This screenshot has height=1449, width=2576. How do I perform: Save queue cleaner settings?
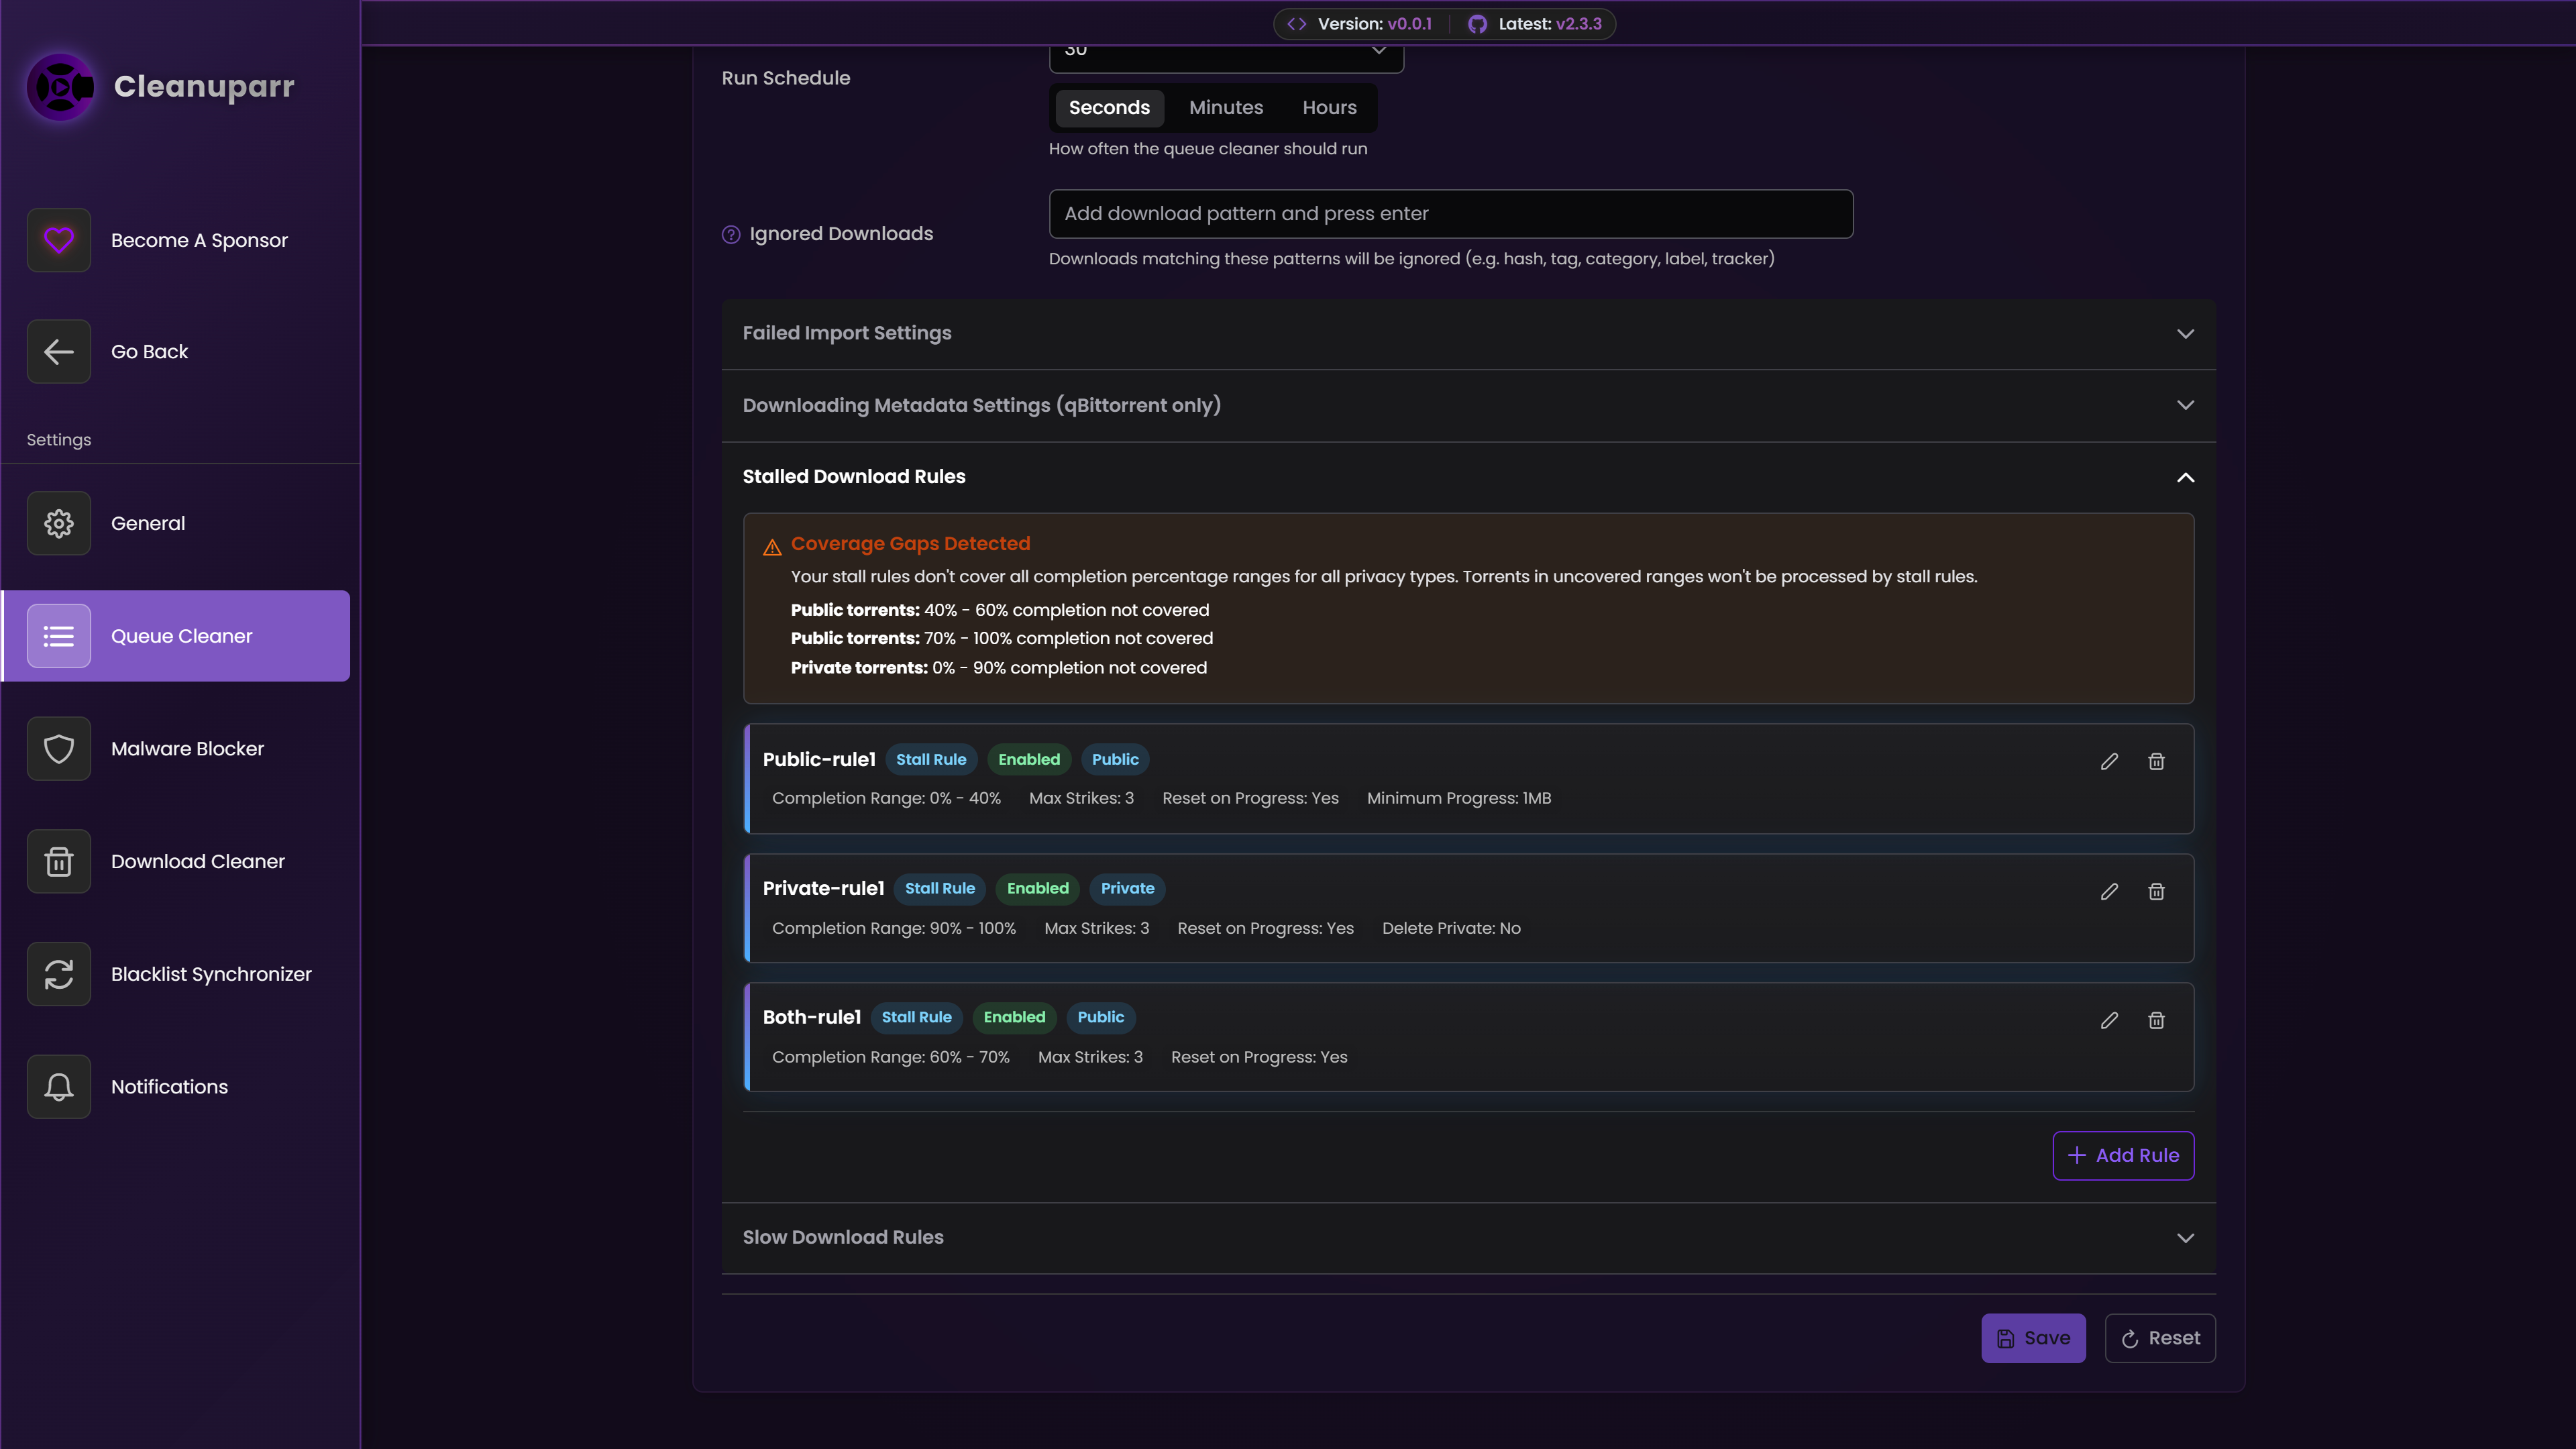pyautogui.click(x=2033, y=1338)
